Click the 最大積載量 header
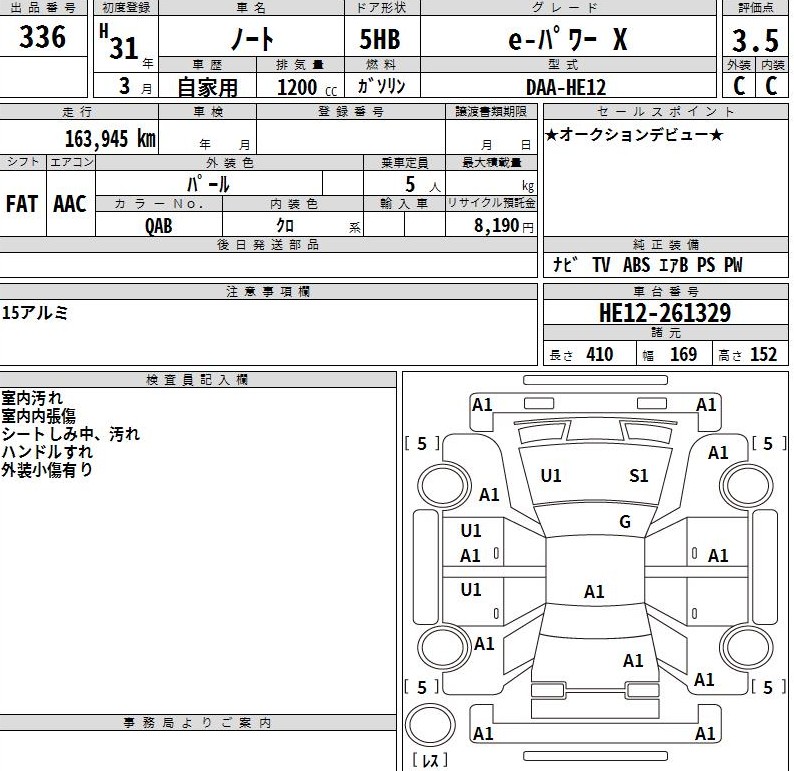This screenshot has height=771, width=794. pos(492,163)
